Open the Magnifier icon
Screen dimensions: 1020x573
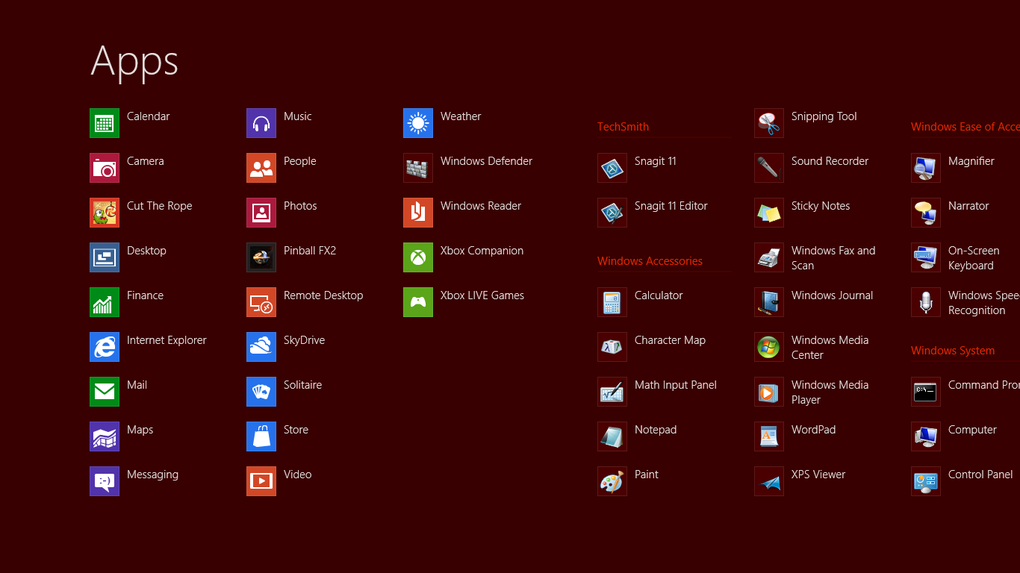[926, 168]
